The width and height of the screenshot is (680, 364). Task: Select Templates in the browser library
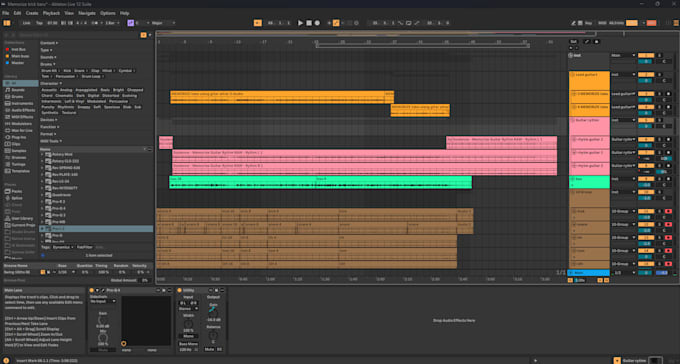tap(21, 171)
